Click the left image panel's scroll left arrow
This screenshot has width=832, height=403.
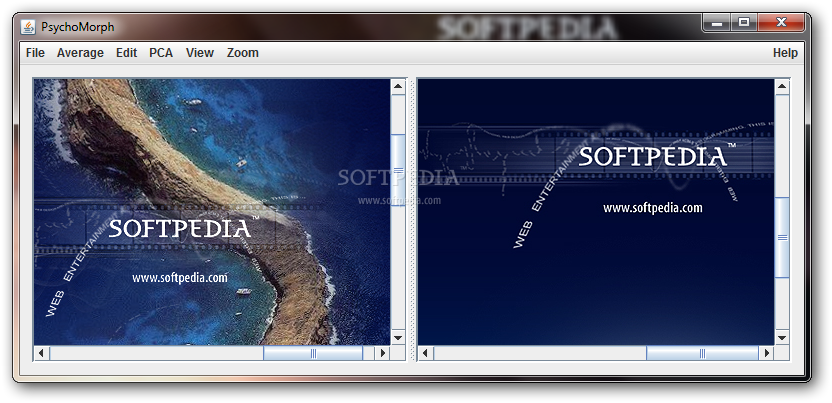tap(41, 353)
